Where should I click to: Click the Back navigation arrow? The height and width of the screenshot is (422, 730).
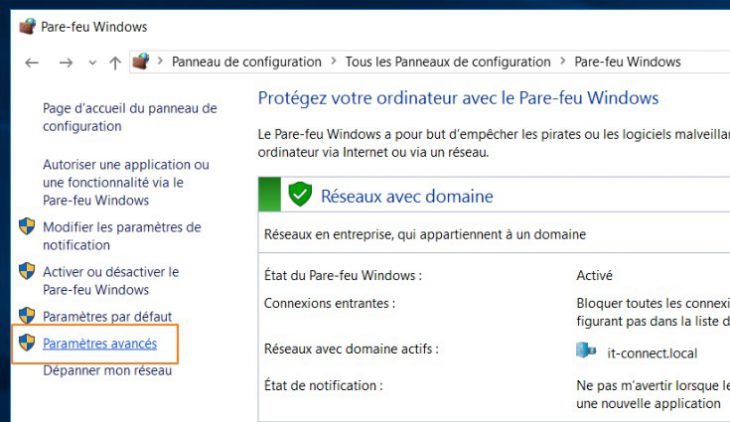[x=32, y=62]
